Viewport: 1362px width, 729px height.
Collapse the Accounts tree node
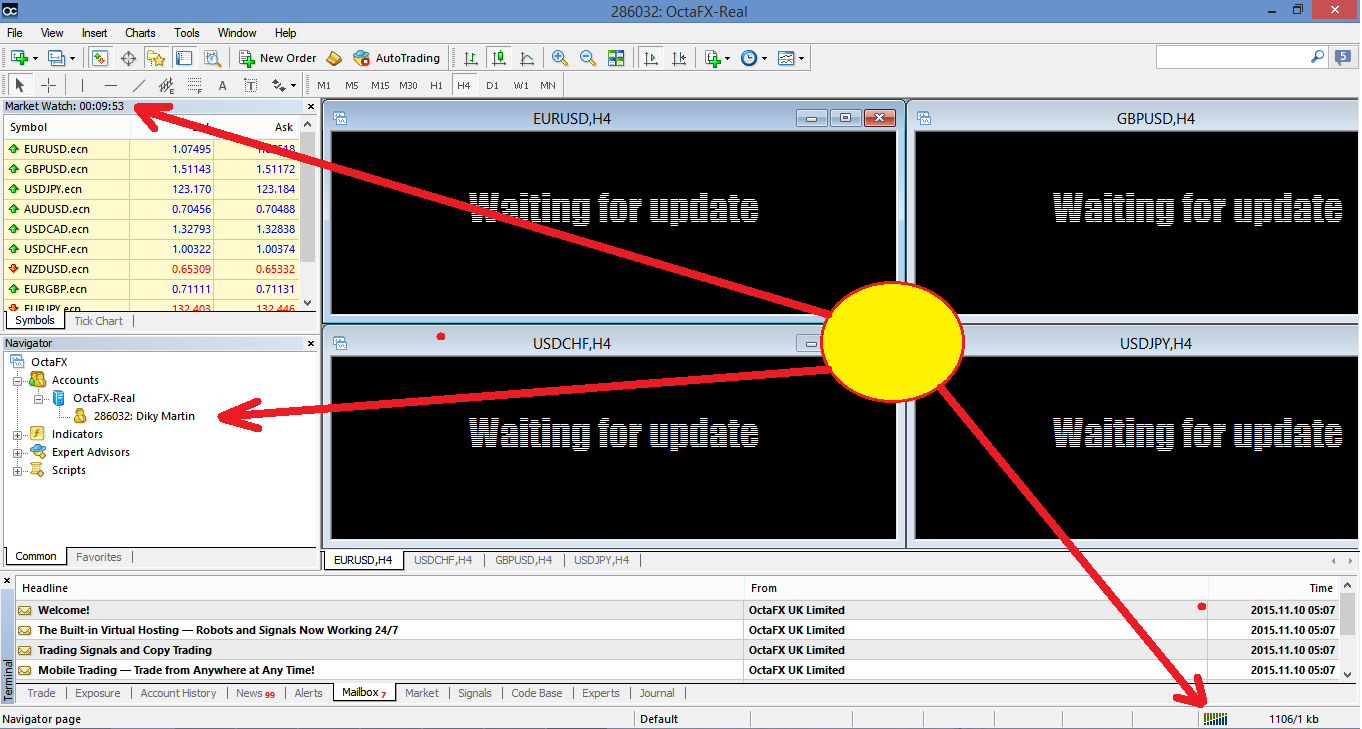tap(18, 379)
